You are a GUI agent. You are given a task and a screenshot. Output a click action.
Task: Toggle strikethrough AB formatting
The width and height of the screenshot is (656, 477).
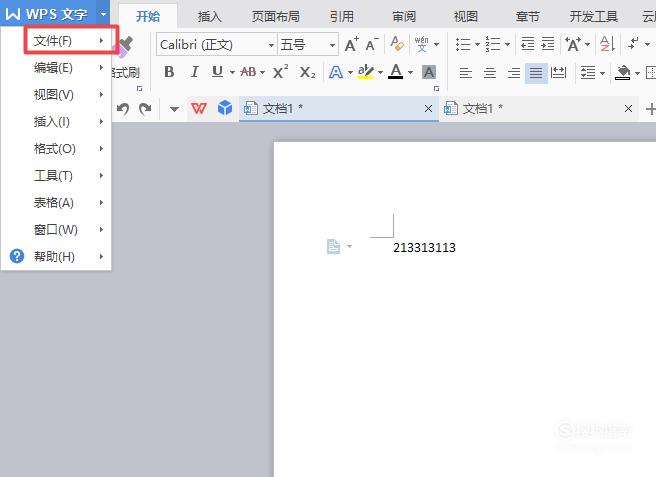pos(249,72)
